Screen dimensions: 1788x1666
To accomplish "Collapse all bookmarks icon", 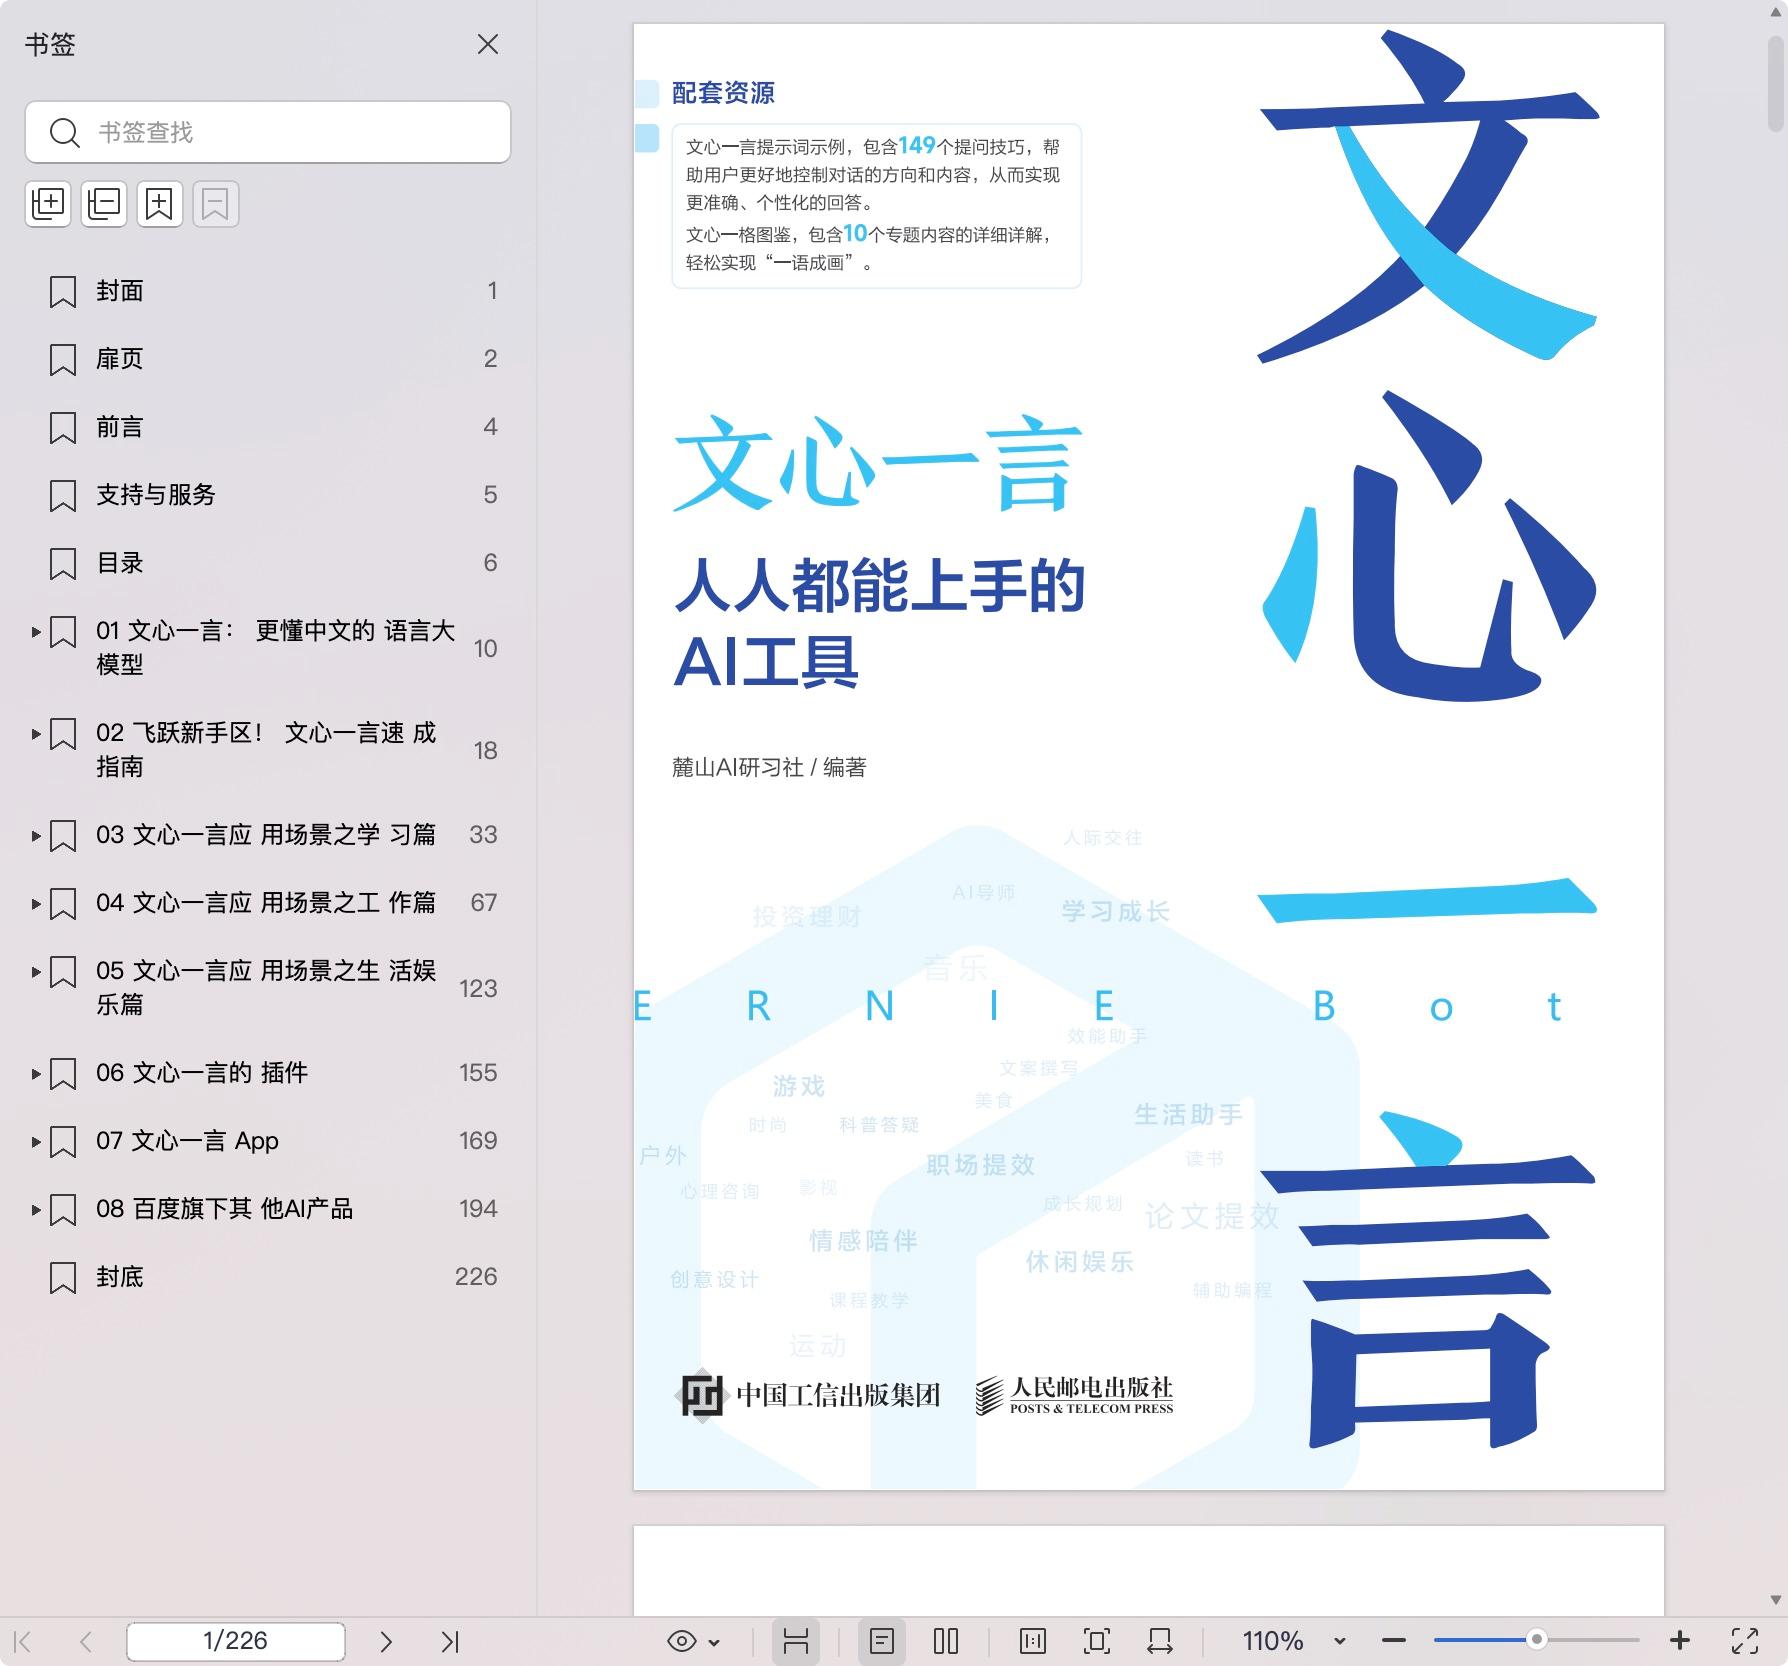I will 104,204.
